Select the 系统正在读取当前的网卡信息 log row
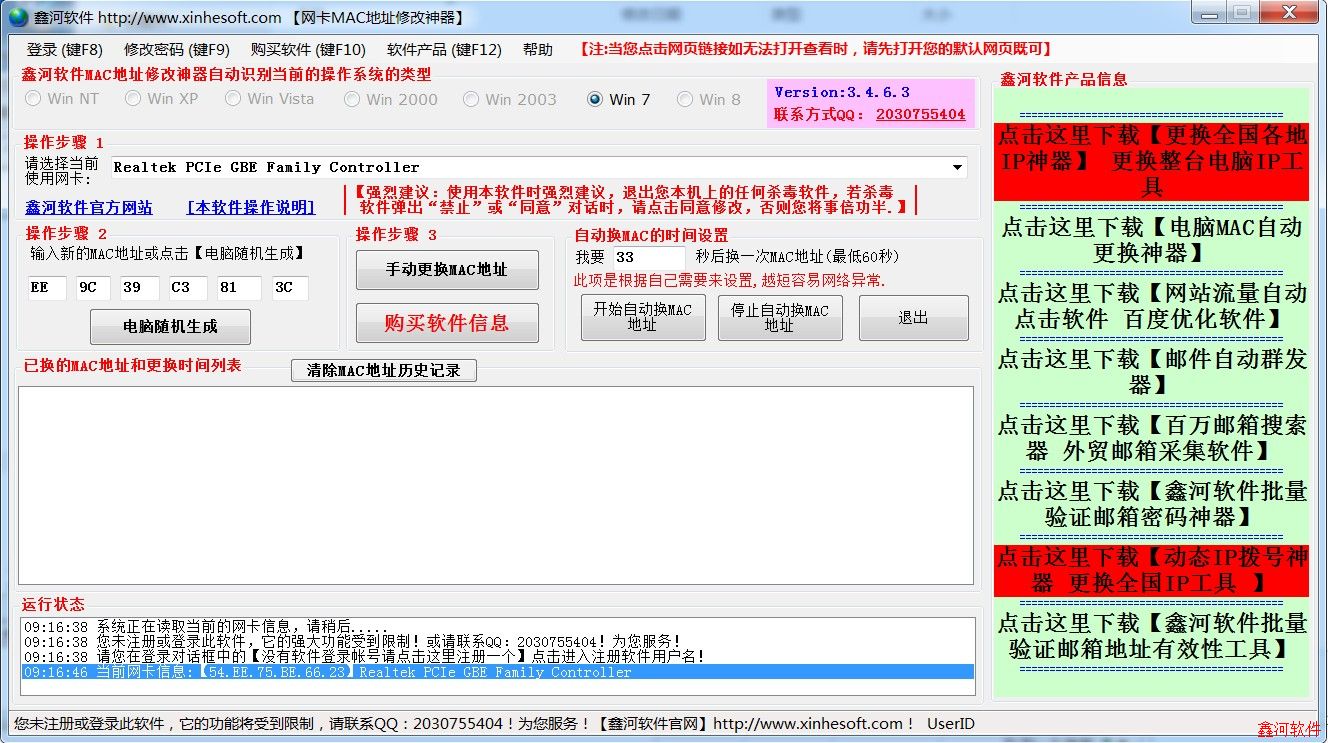This screenshot has width=1328, height=743. (498, 626)
